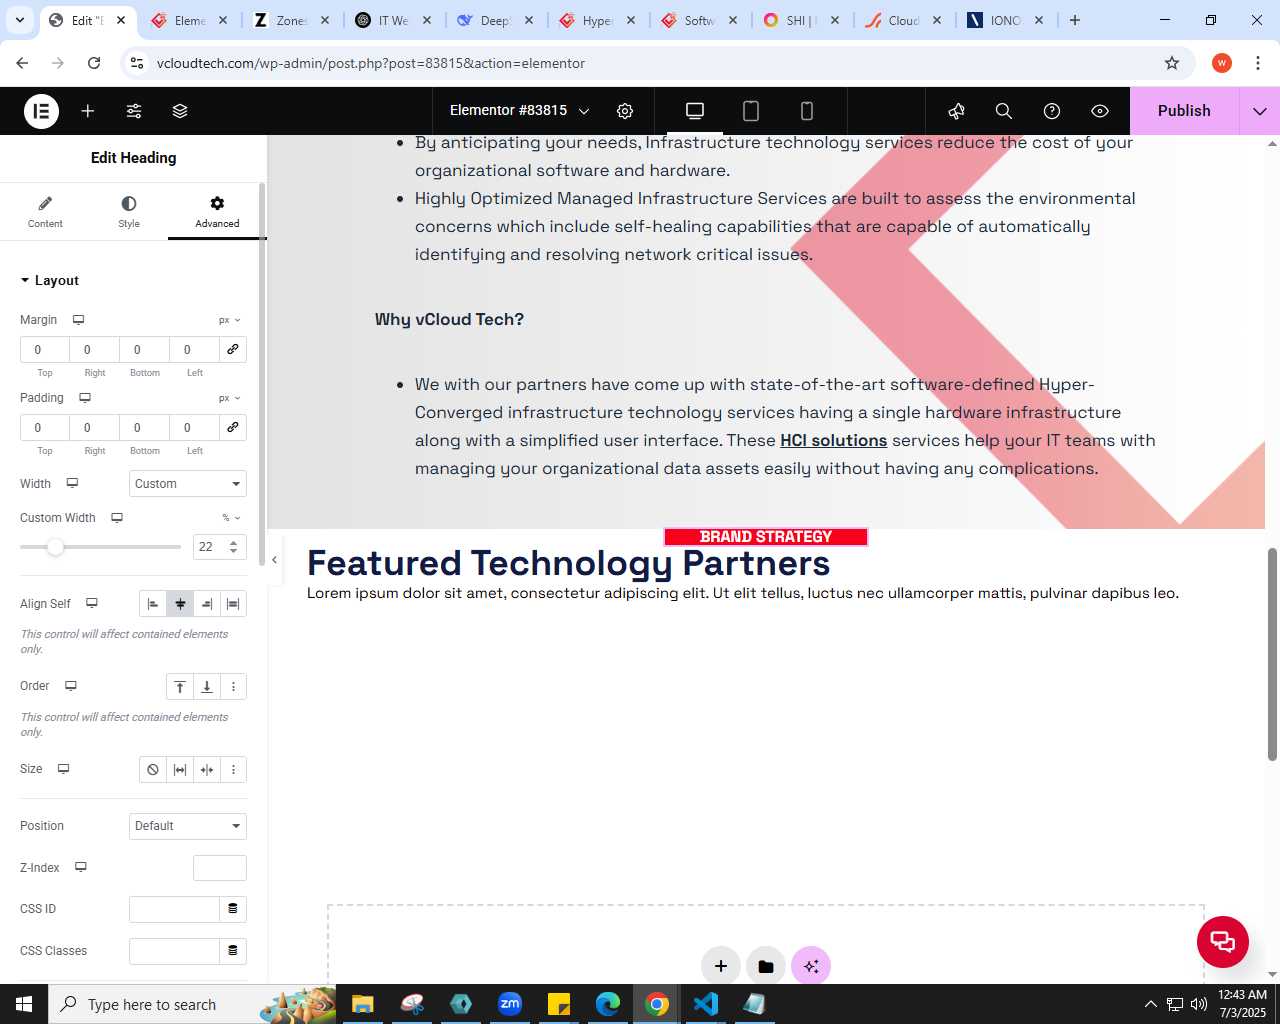
Task: Open dynamic tags for CSS ID
Action: pyautogui.click(x=233, y=909)
